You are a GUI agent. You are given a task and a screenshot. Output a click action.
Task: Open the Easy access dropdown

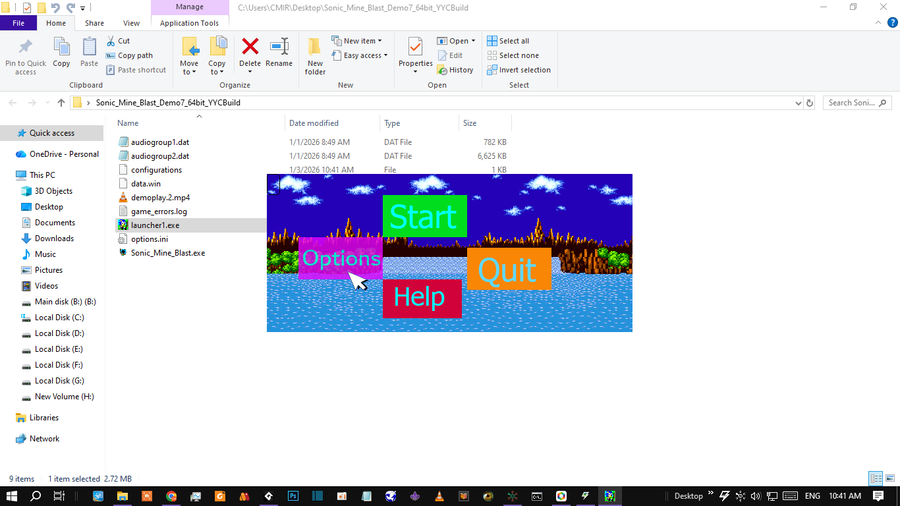[359, 55]
